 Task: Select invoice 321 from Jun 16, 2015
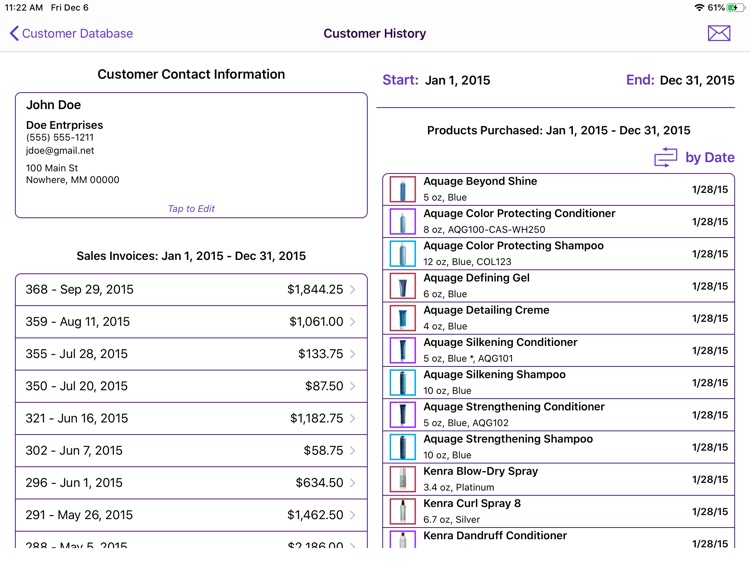191,418
